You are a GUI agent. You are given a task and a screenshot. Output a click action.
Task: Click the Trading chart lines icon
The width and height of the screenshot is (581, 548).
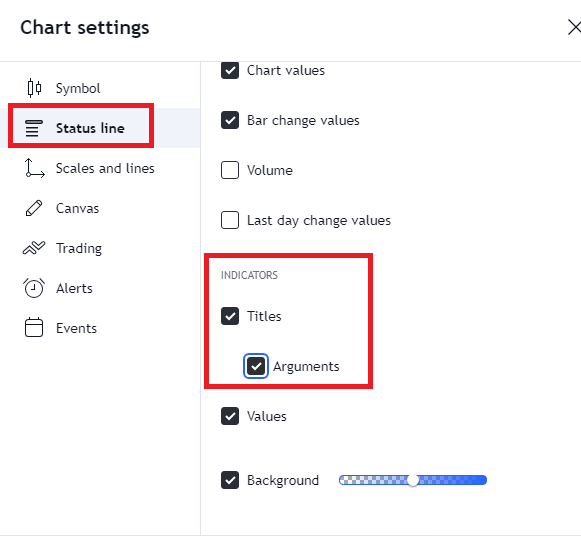[34, 248]
